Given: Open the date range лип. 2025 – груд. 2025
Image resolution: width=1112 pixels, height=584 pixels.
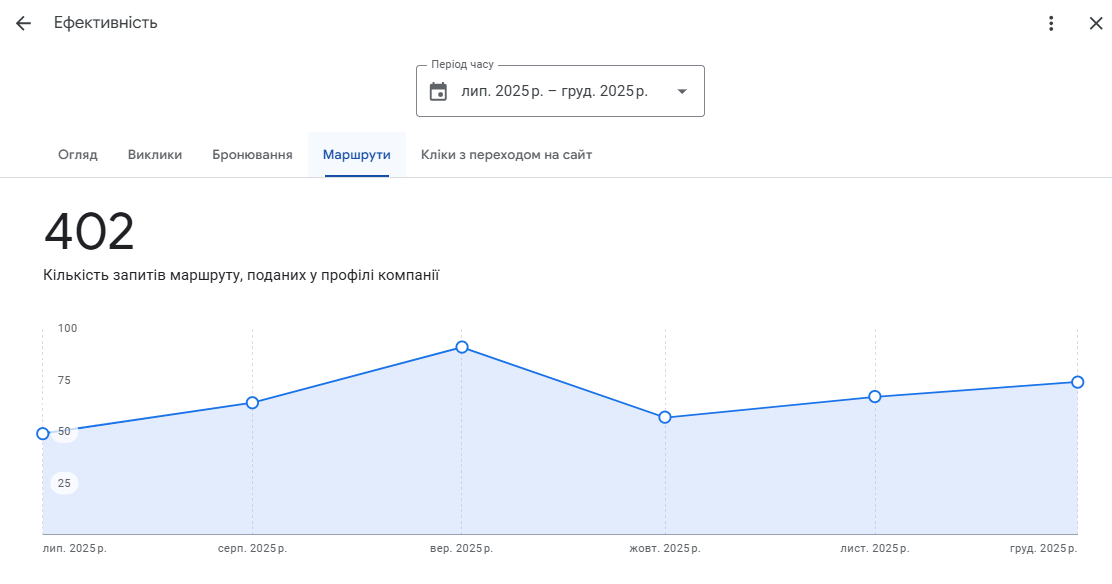Looking at the screenshot, I should pos(554,92).
